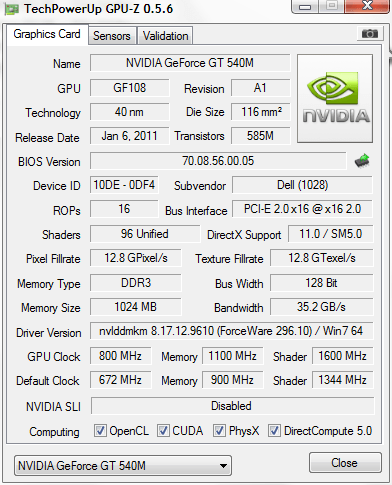Click the Device ID field
The height and width of the screenshot is (485, 392).
124,185
